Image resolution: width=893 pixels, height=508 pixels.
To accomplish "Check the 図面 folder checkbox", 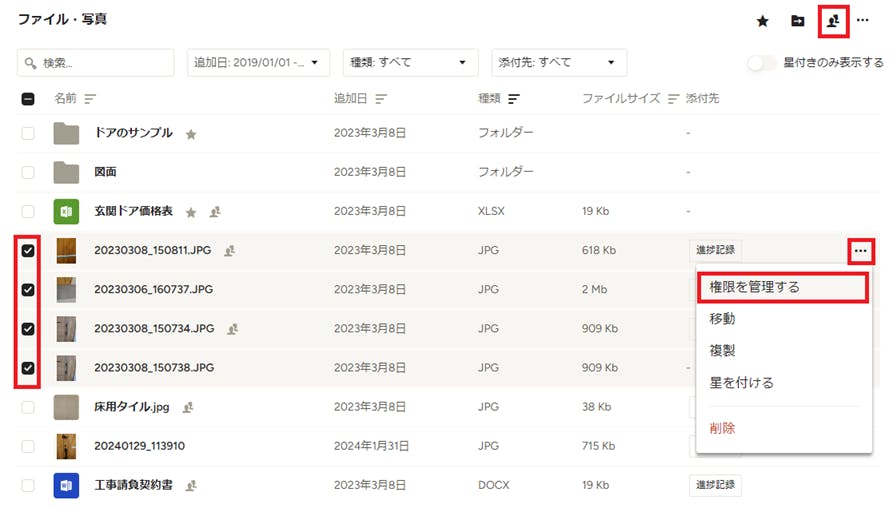I will [28, 172].
